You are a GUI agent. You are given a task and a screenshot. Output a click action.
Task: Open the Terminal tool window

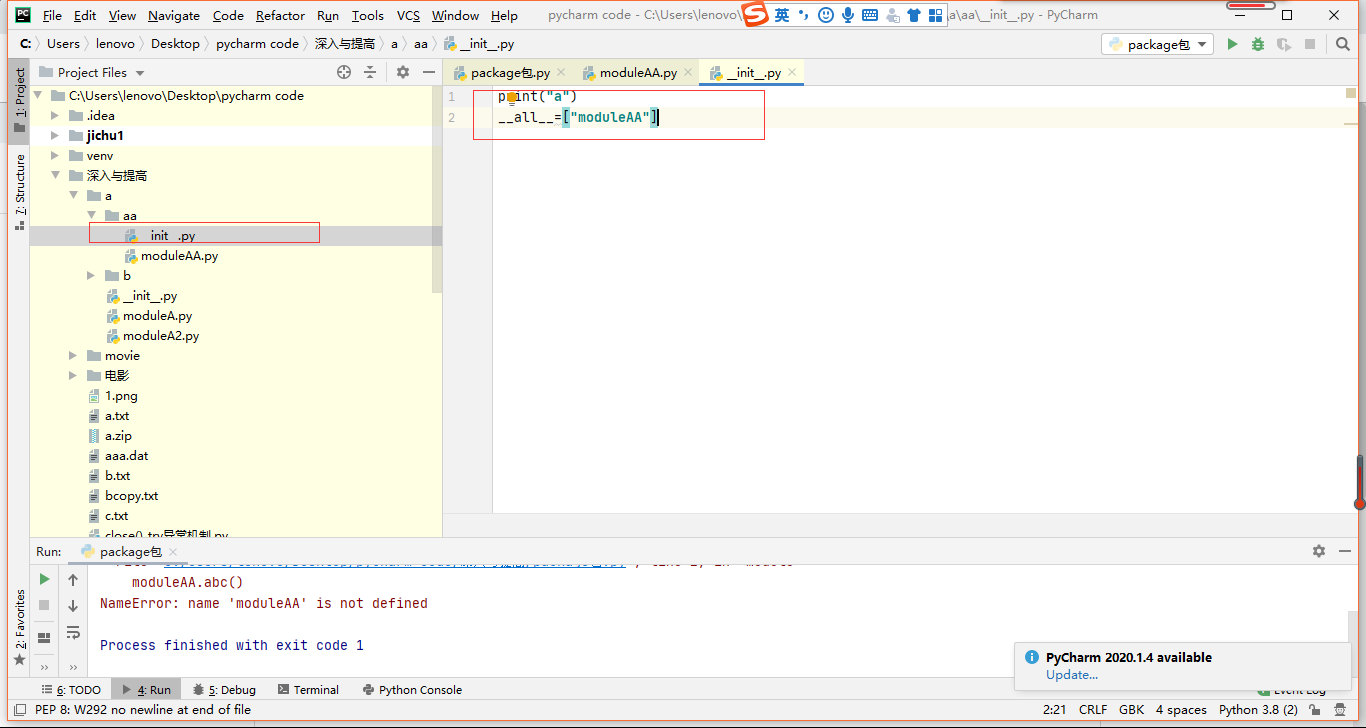308,690
